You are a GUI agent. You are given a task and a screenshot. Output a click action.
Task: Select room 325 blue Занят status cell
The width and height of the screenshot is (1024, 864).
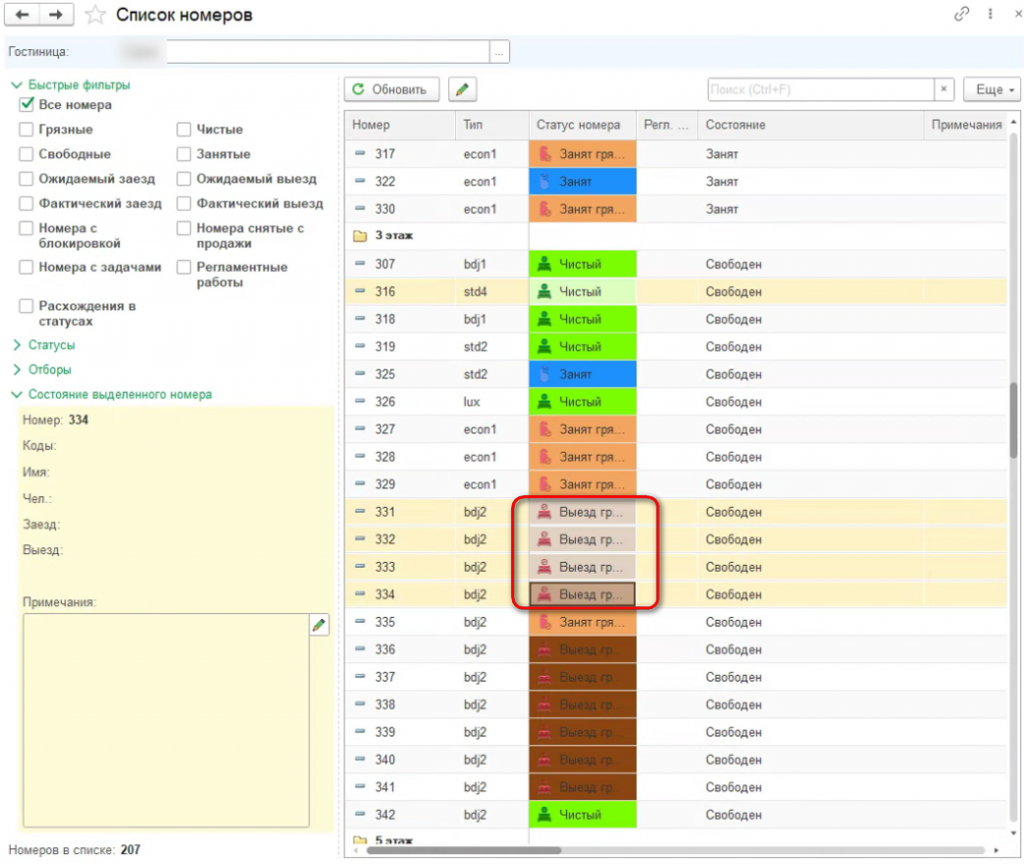tap(583, 374)
